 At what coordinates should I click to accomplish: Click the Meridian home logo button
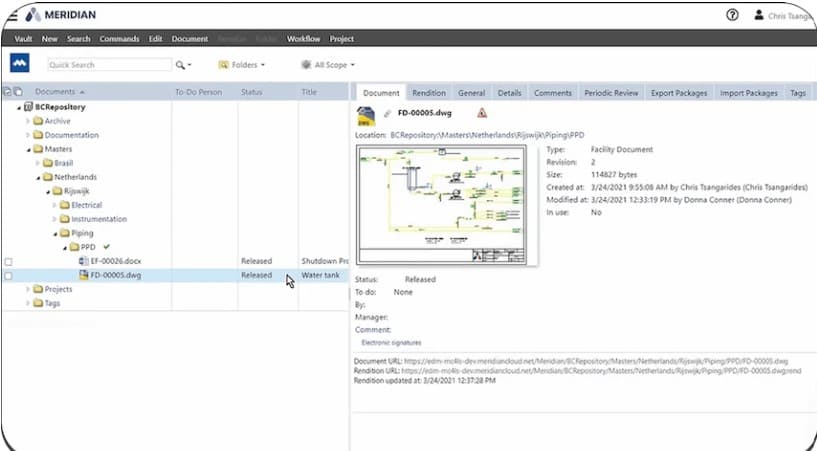click(20, 64)
